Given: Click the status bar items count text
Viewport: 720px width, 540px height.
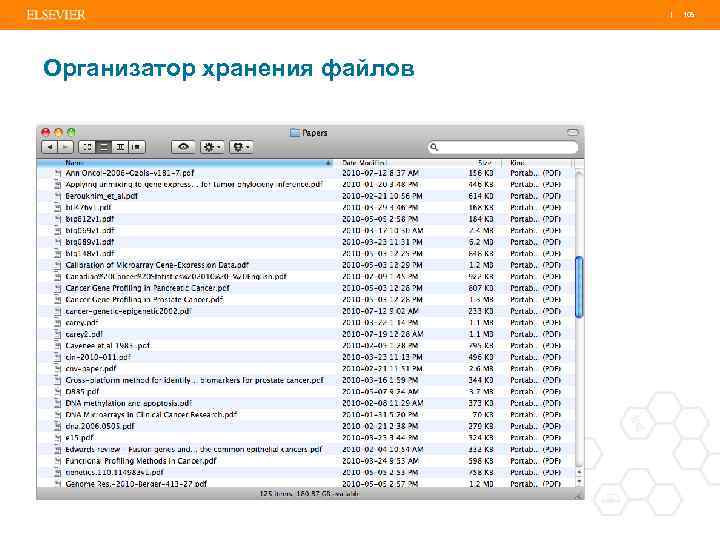Looking at the screenshot, I should tap(309, 494).
